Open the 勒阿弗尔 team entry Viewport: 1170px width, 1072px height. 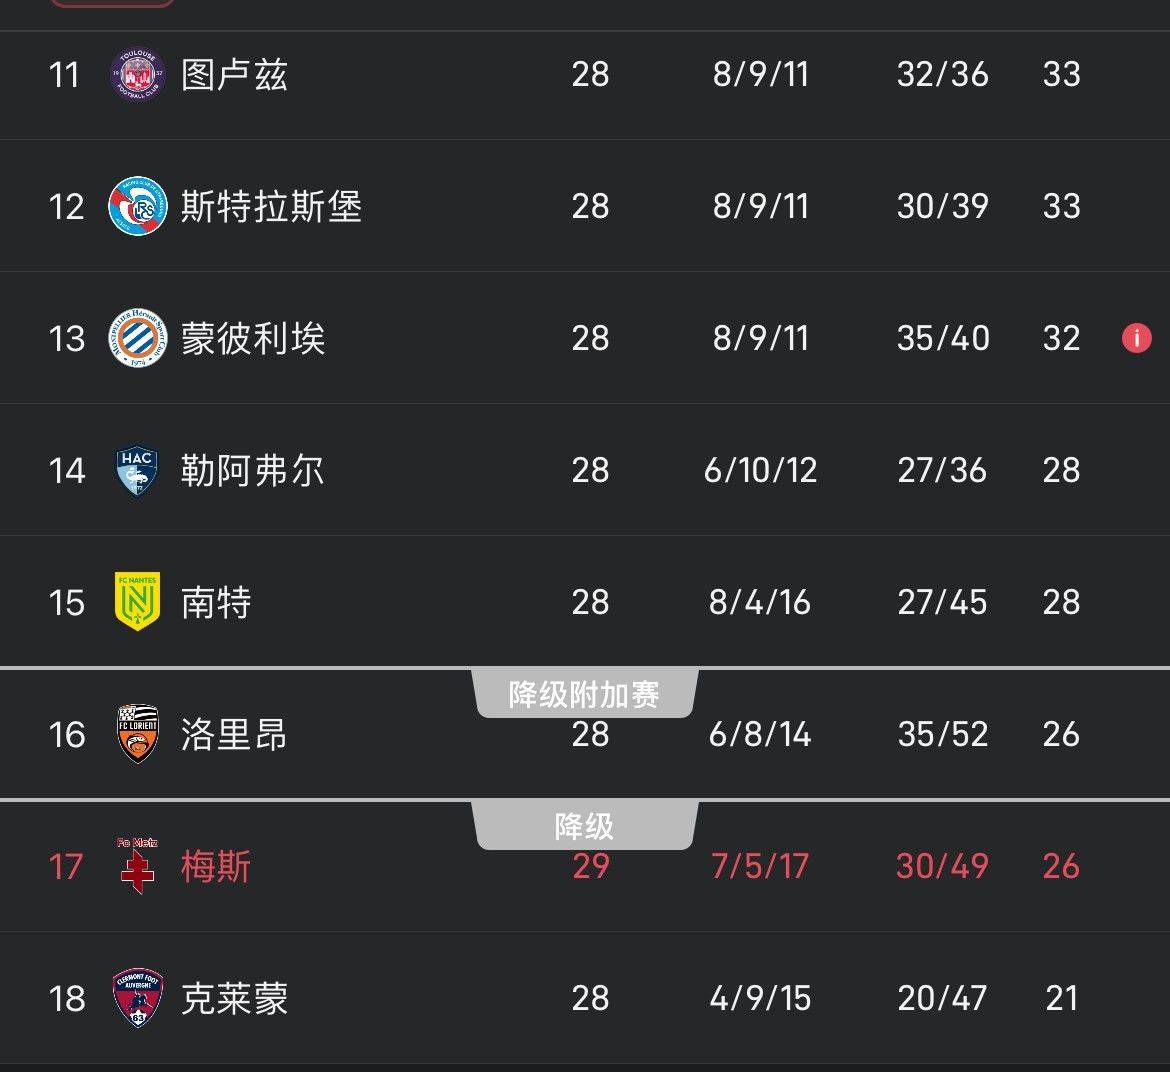[253, 471]
